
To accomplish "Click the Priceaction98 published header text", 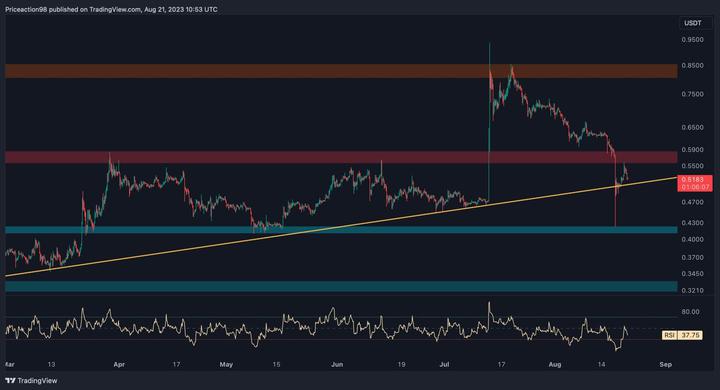I will tap(111, 9).
